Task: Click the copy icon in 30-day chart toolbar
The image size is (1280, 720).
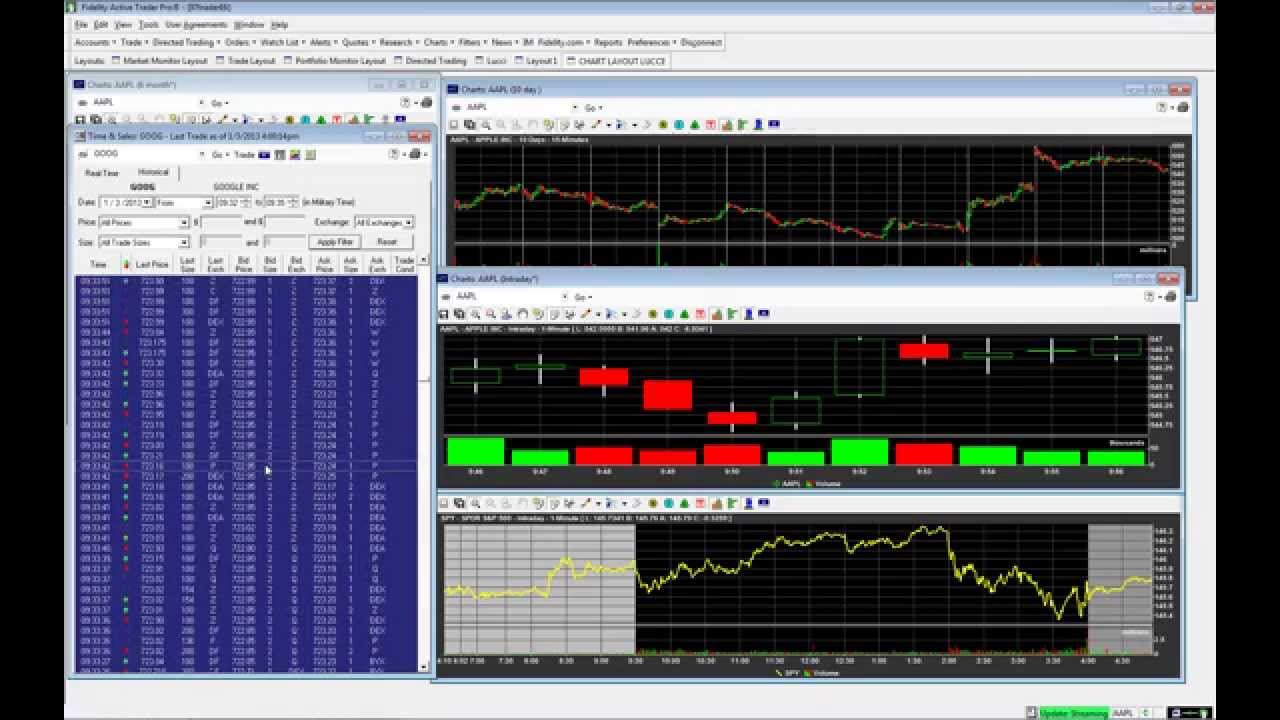Action: pos(470,124)
